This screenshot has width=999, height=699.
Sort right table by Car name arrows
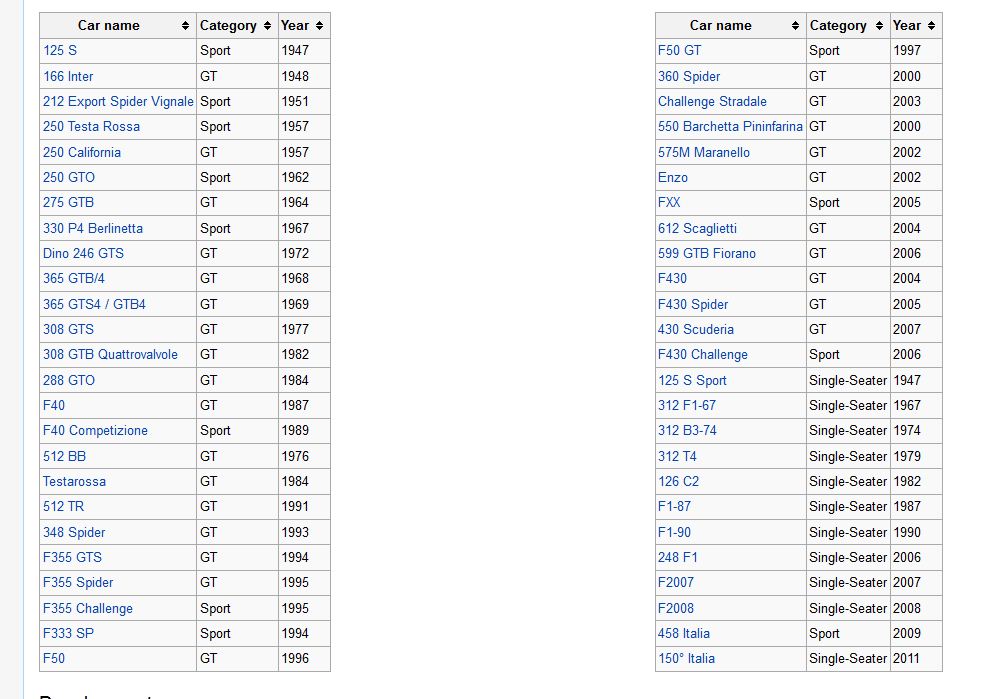point(795,26)
